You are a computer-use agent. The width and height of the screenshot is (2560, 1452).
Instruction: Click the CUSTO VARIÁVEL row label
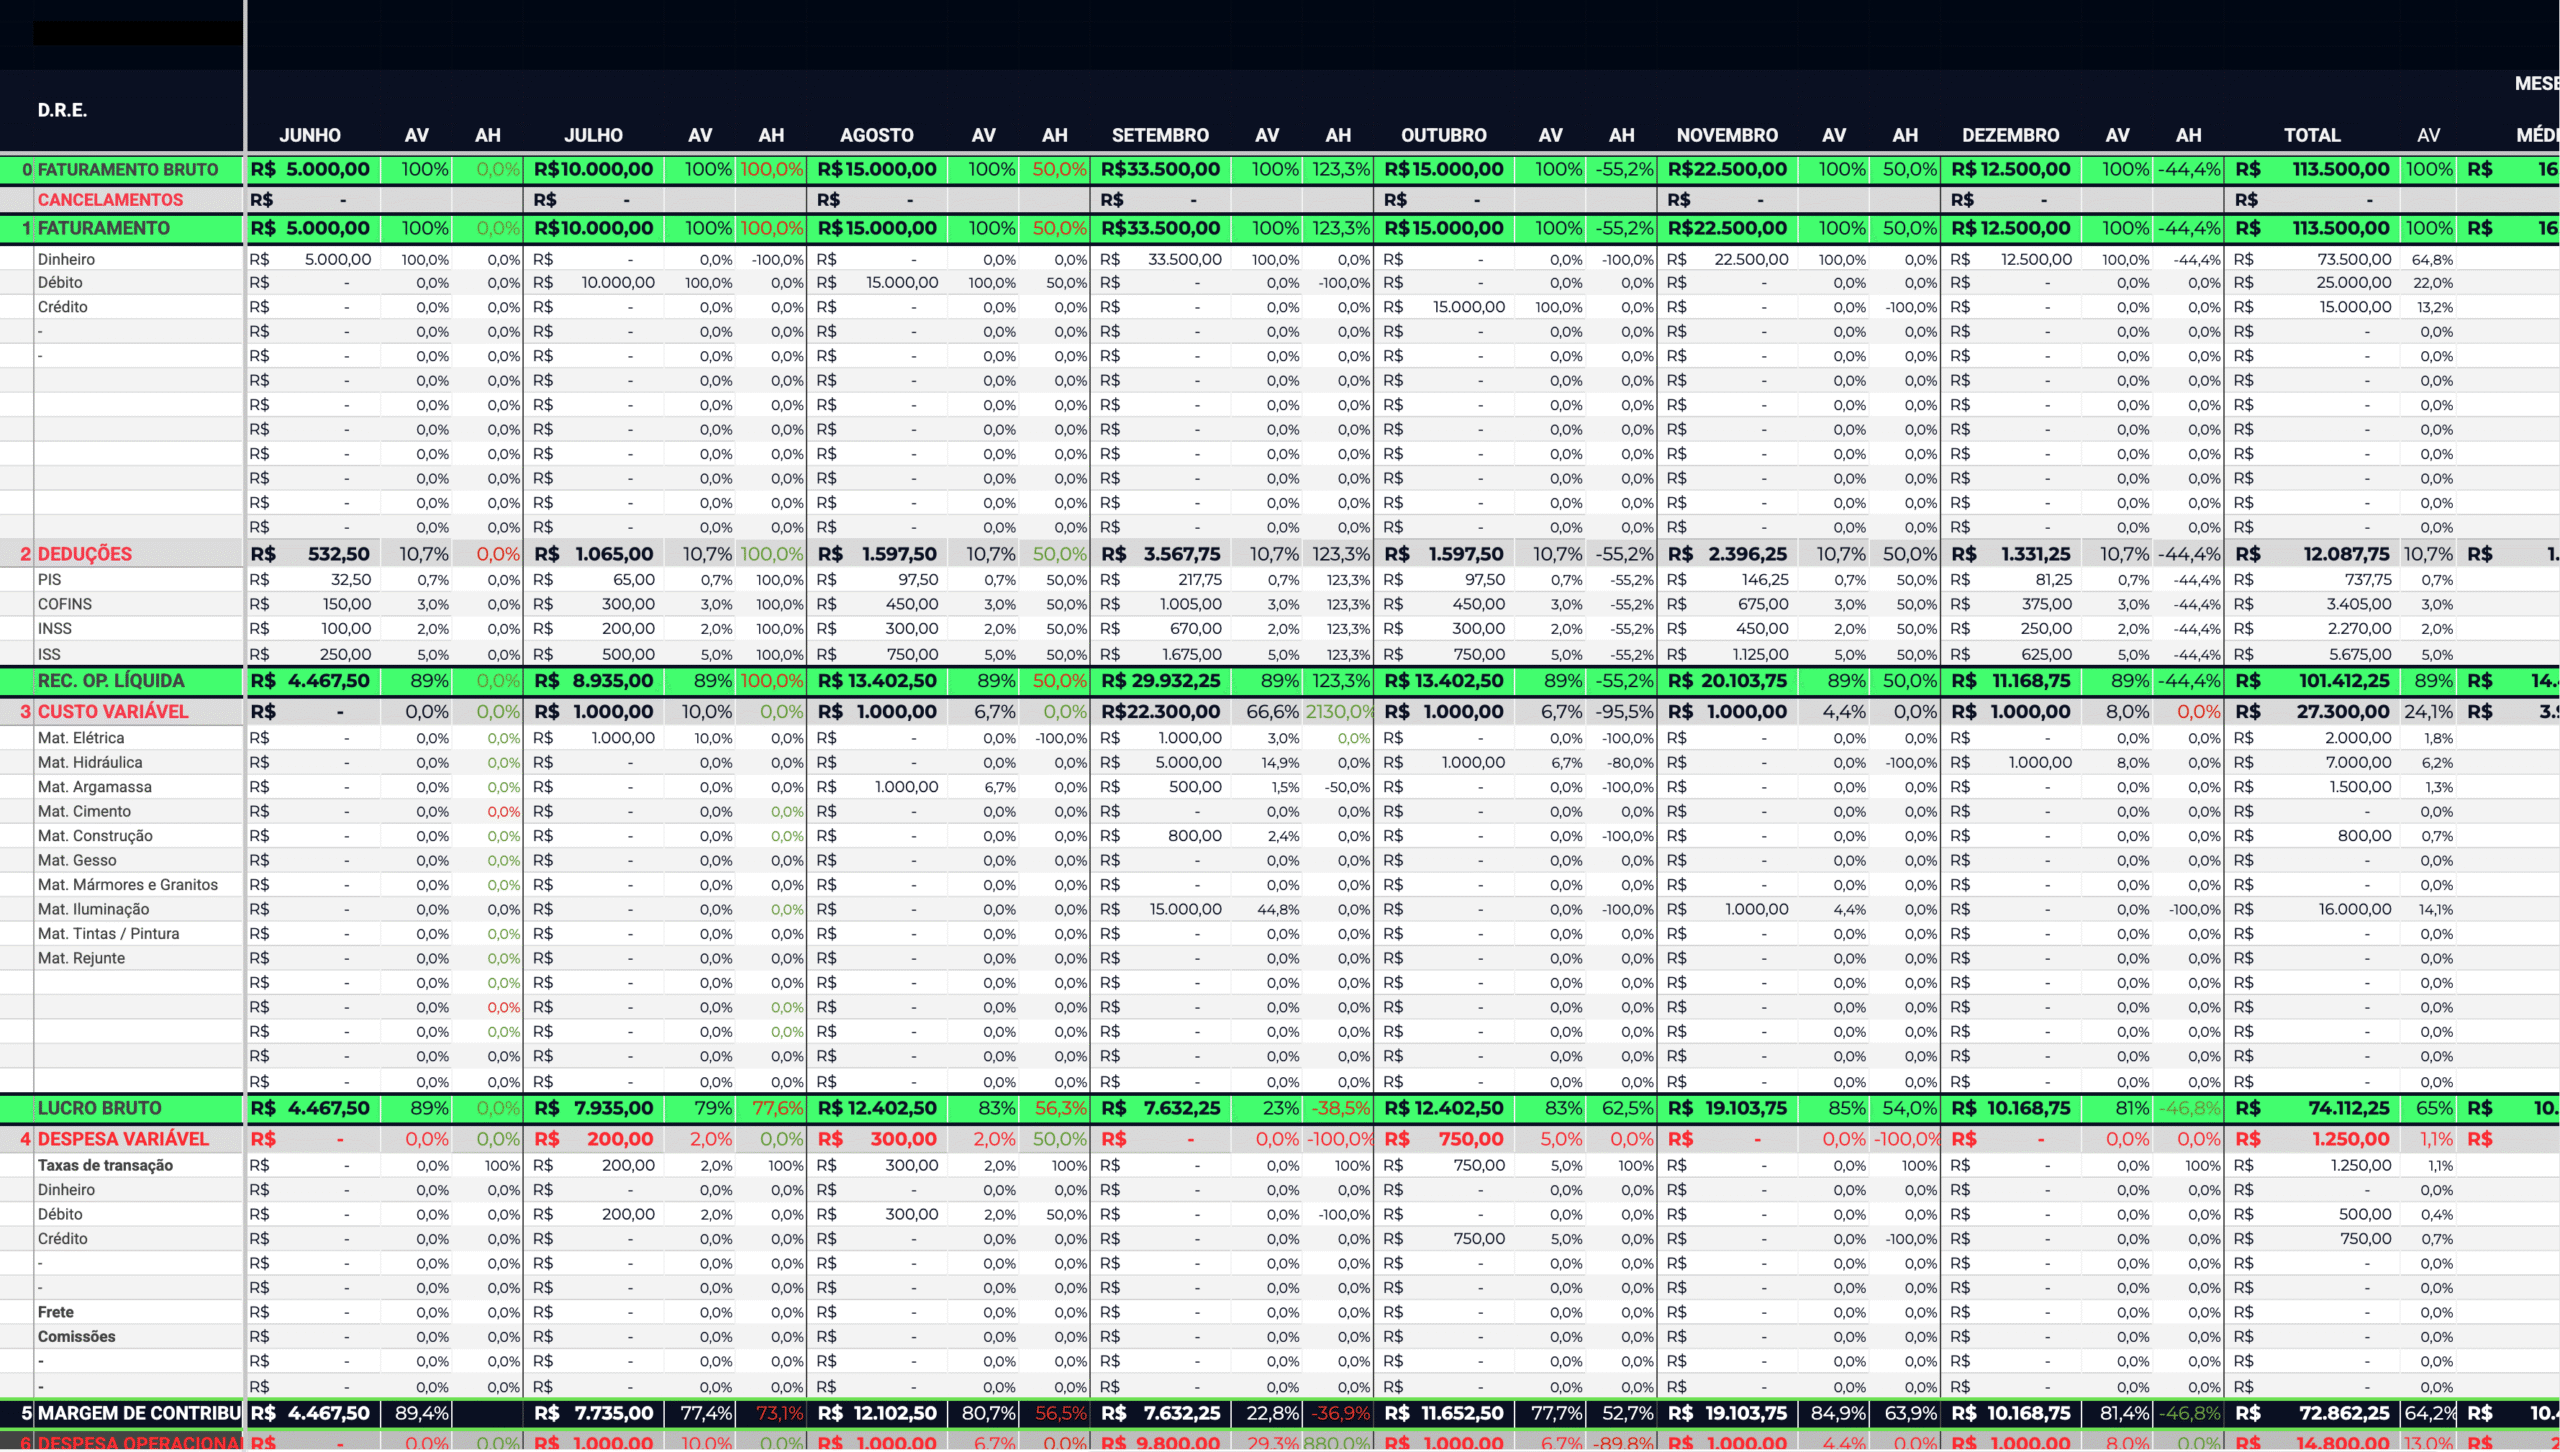click(x=113, y=712)
